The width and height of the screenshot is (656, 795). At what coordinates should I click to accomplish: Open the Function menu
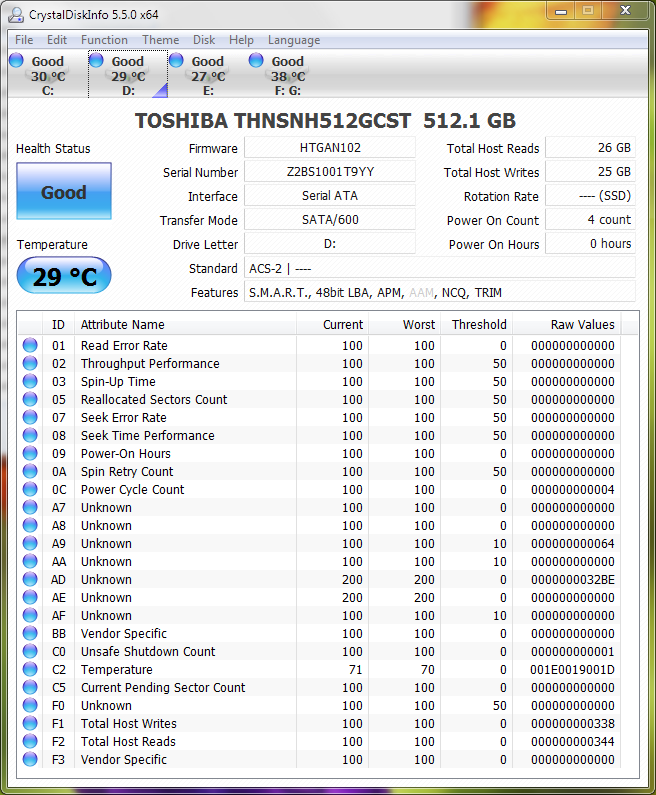(104, 40)
